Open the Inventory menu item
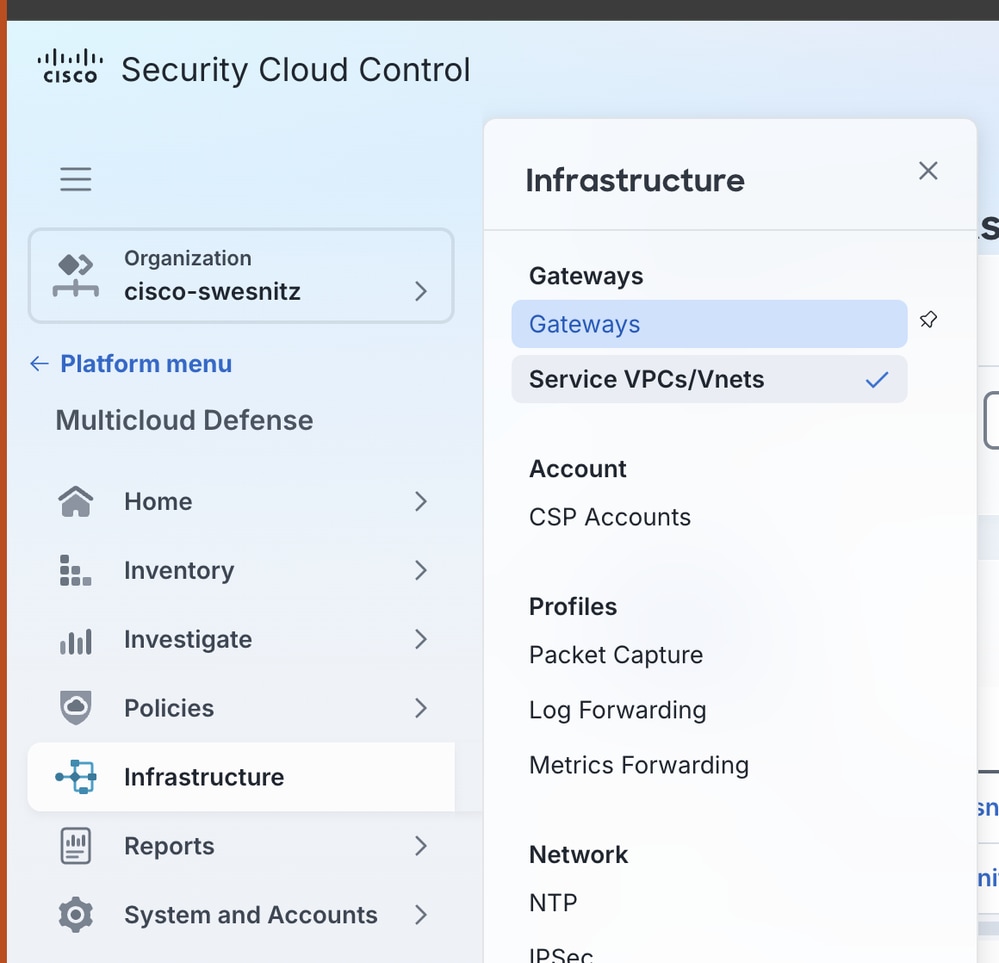The image size is (999, 963). click(241, 570)
